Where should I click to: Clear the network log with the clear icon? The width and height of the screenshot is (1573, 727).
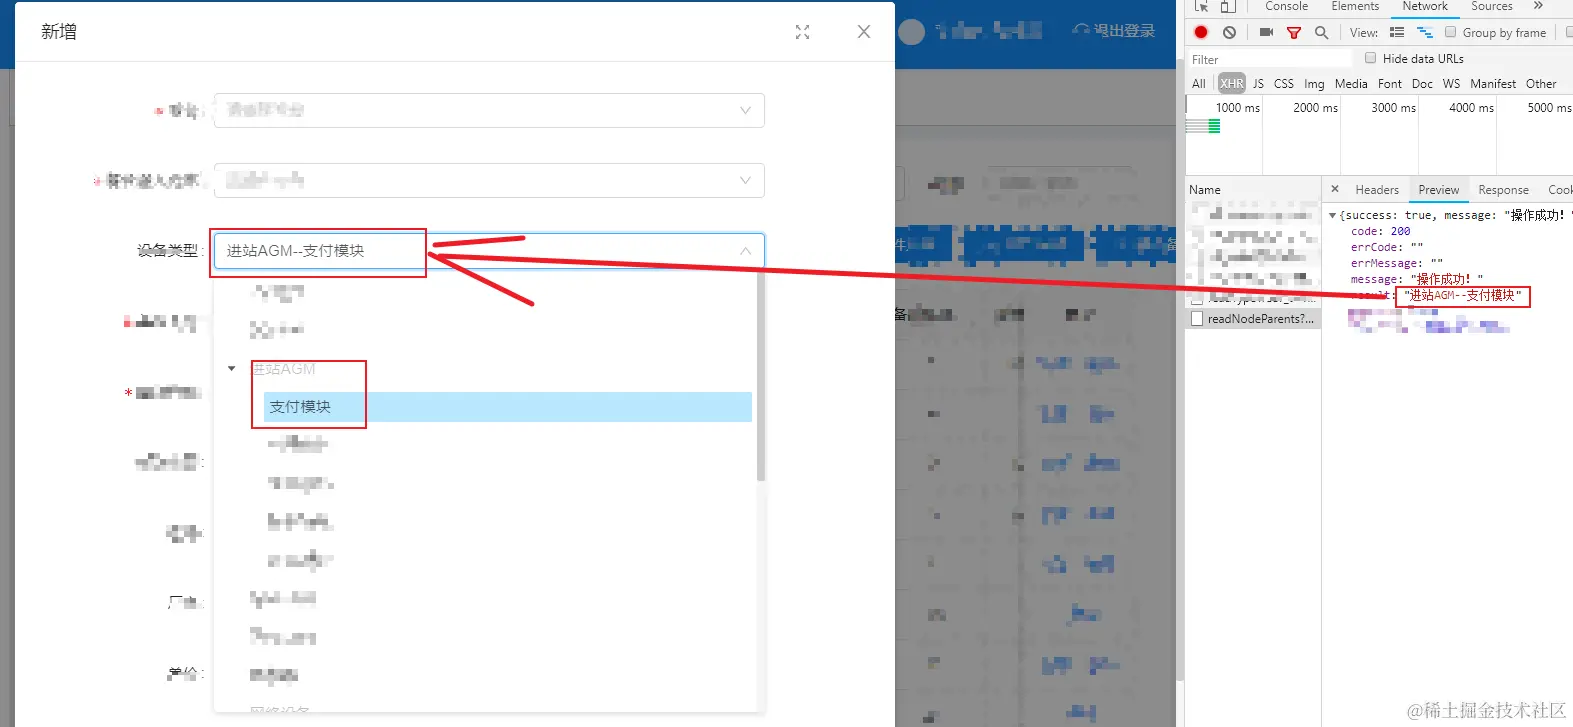[x=1229, y=32]
